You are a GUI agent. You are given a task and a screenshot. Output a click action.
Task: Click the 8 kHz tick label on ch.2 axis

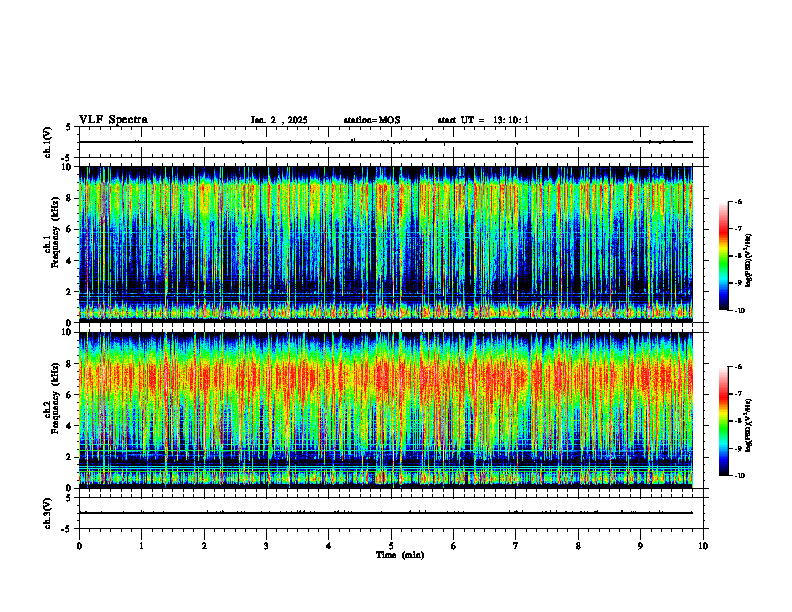(x=70, y=364)
